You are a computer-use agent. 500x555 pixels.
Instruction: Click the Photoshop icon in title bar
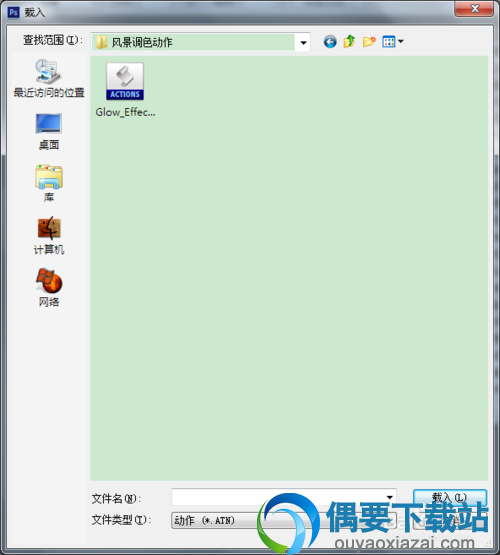click(13, 12)
